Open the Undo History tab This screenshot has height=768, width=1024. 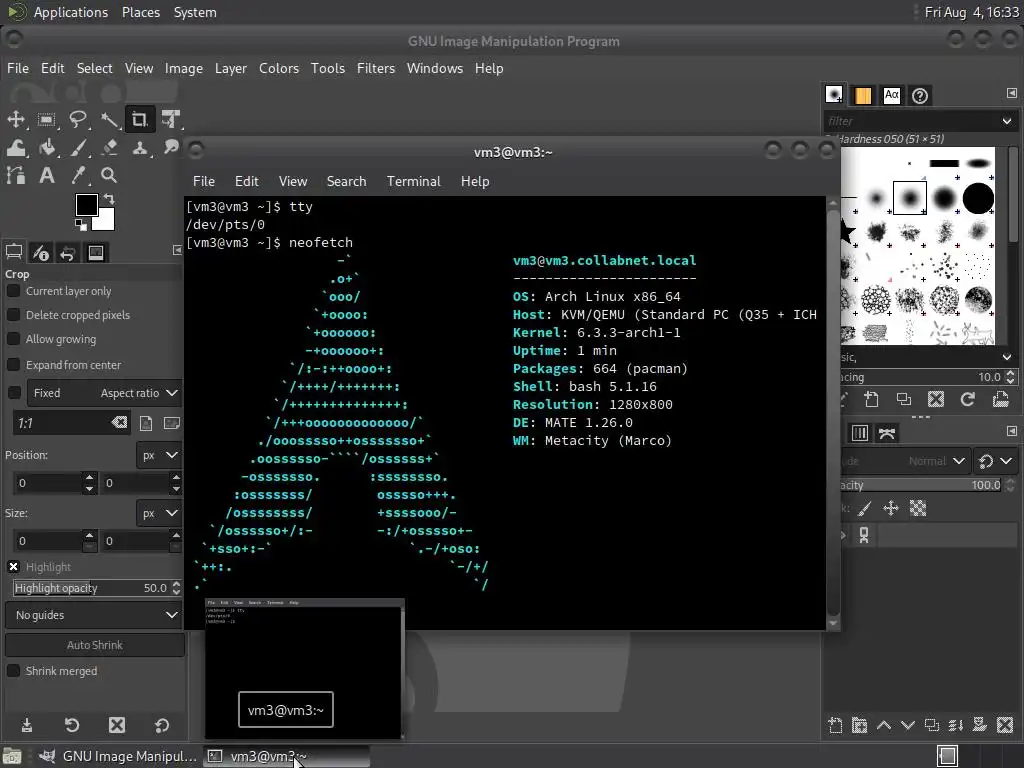click(68, 252)
